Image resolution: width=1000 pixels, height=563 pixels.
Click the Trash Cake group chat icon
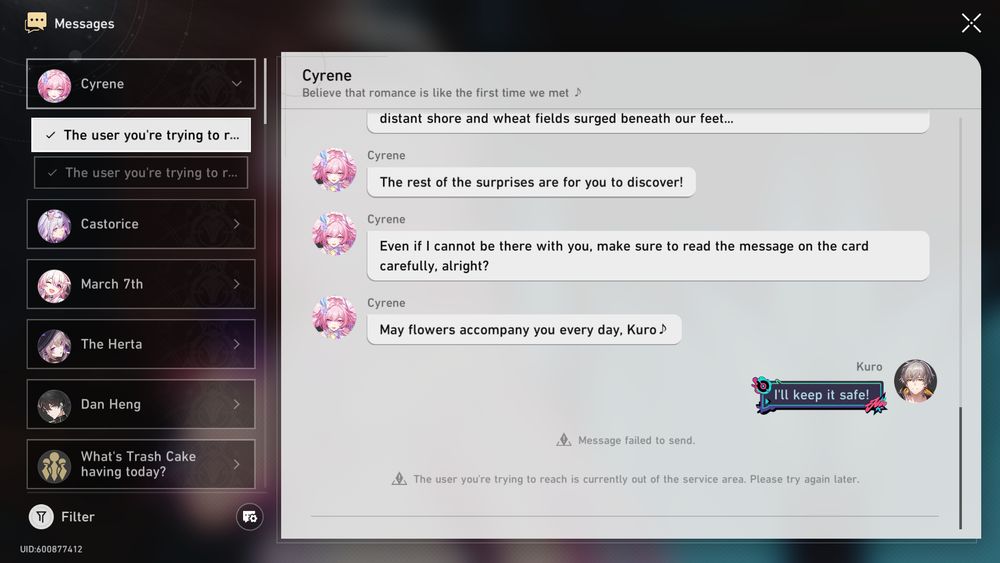(x=54, y=465)
